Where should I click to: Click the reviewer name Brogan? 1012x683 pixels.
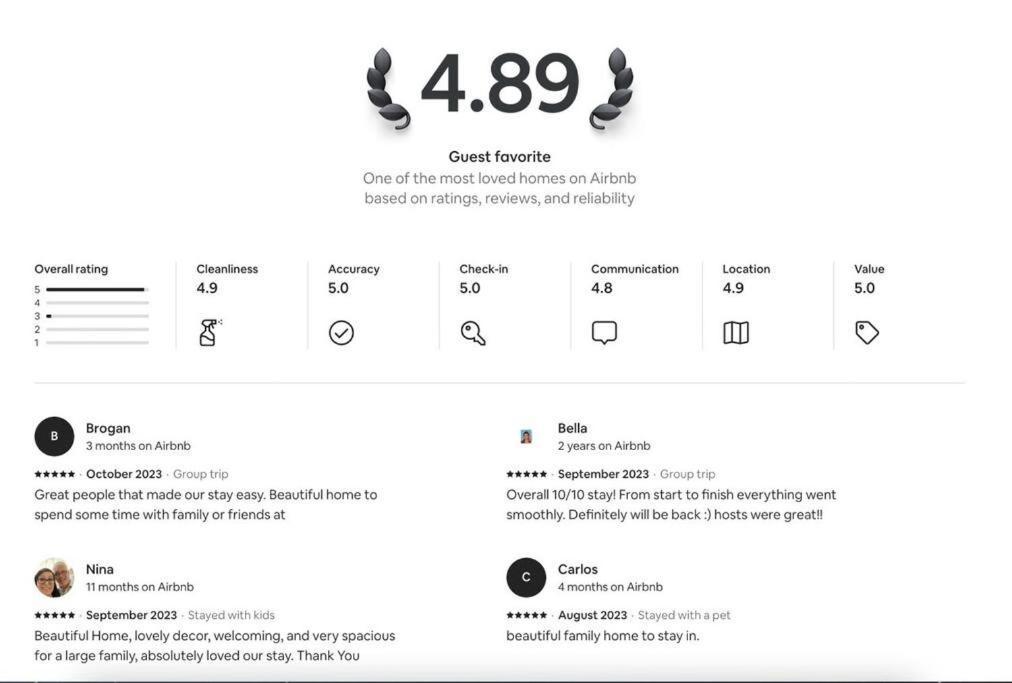(108, 428)
